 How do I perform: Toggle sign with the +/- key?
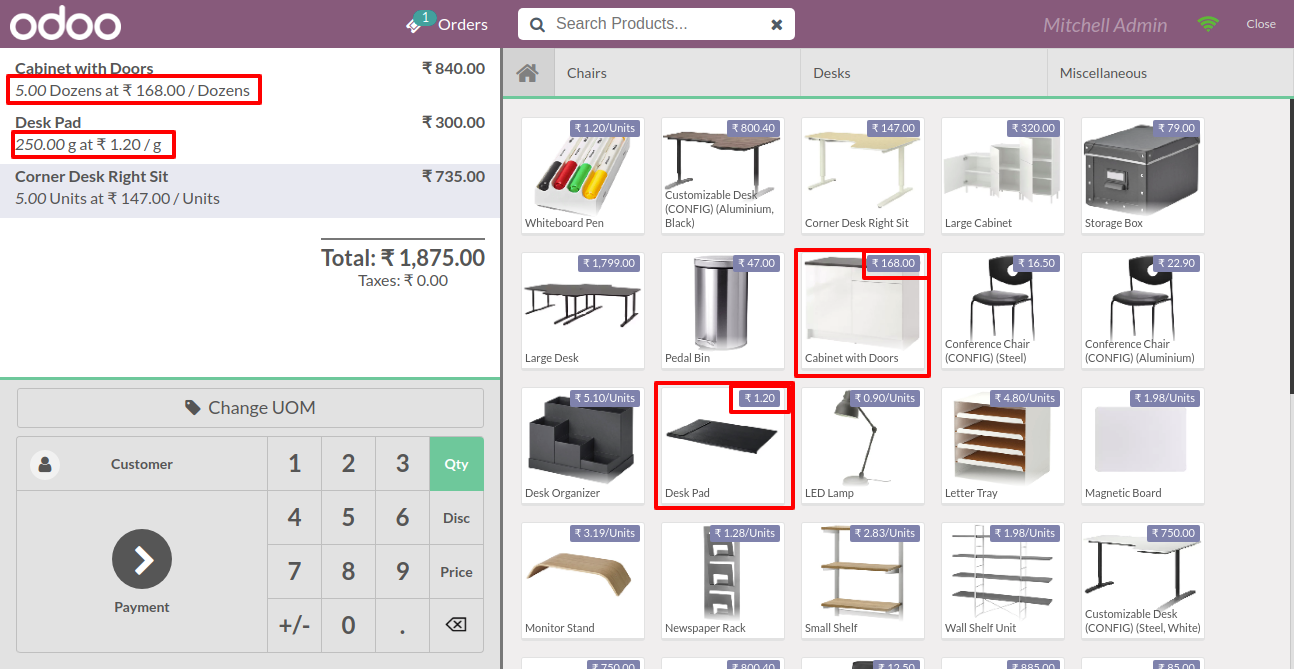pos(294,625)
